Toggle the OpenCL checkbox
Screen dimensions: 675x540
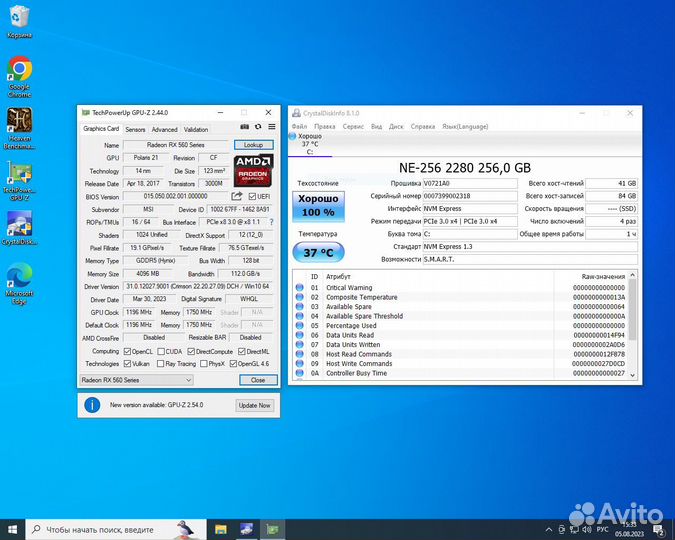click(x=127, y=351)
